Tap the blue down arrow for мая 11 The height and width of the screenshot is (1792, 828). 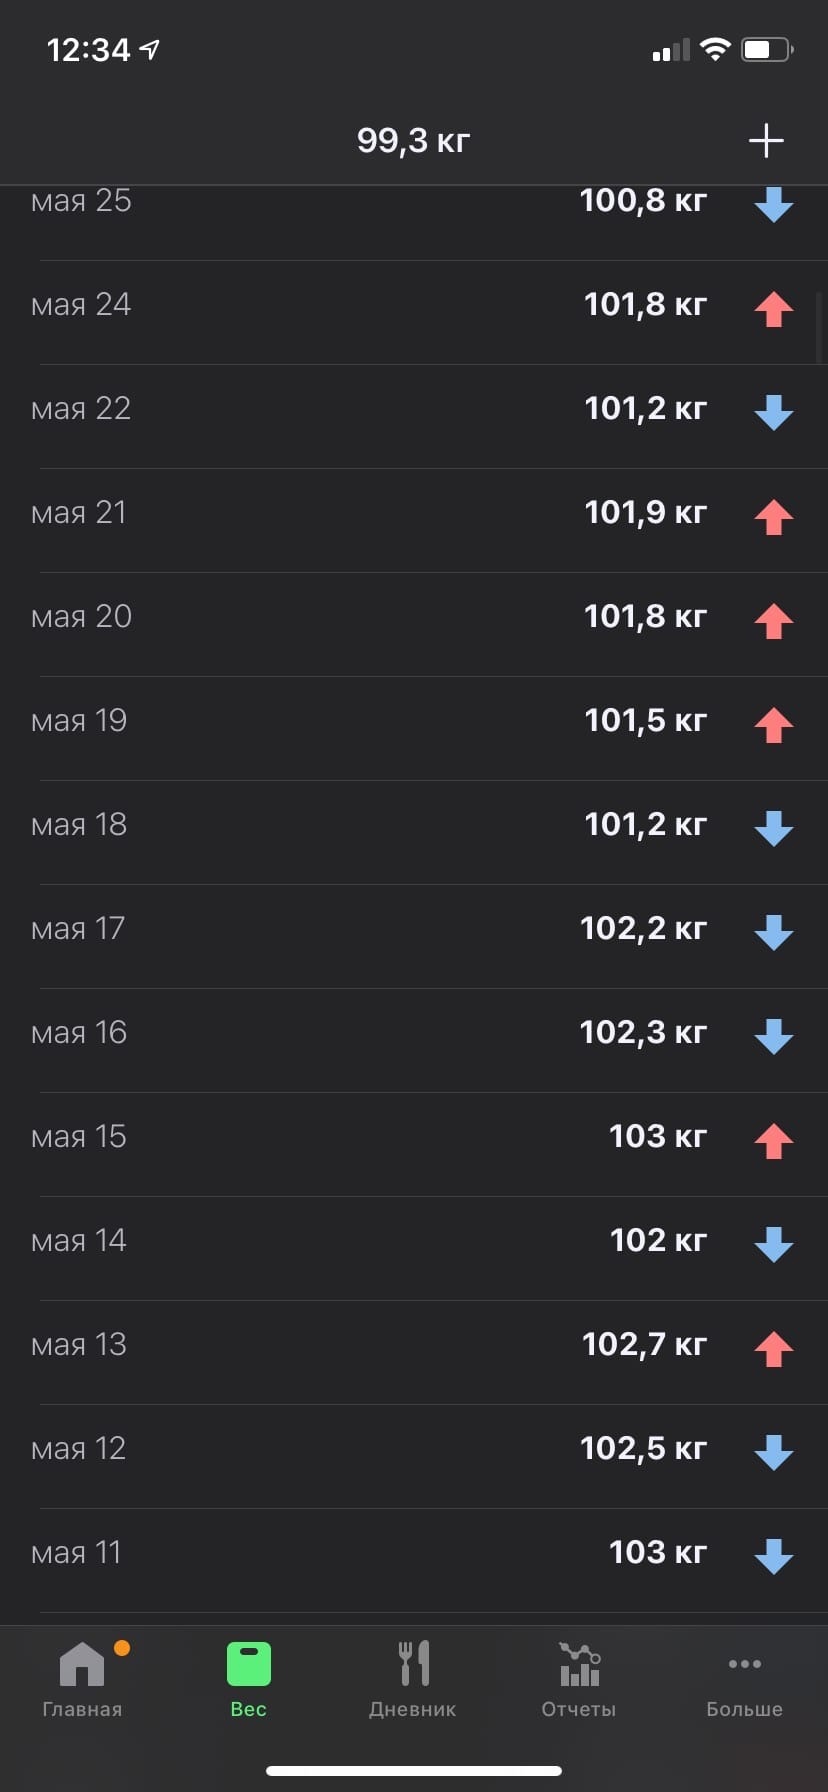(x=773, y=1557)
